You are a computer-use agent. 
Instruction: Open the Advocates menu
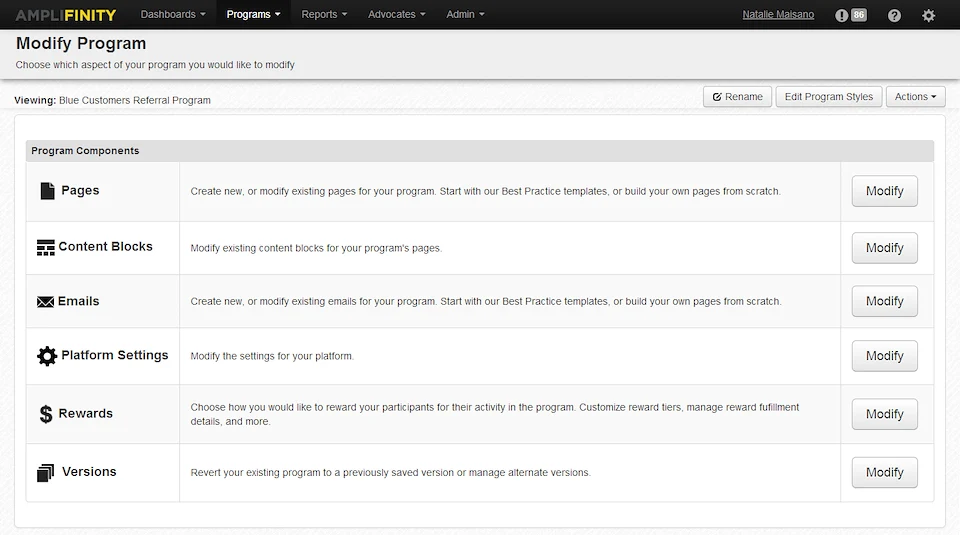pos(396,15)
